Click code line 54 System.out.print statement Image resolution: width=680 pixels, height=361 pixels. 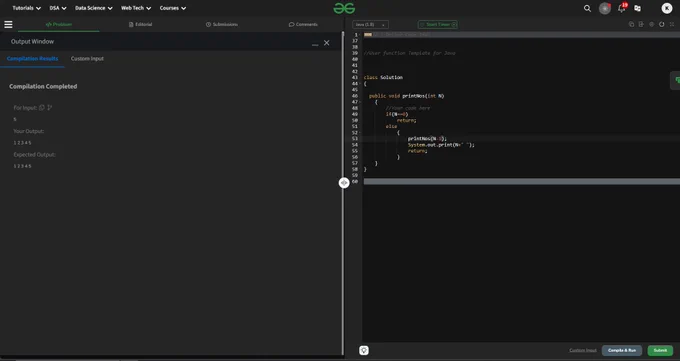[441, 144]
